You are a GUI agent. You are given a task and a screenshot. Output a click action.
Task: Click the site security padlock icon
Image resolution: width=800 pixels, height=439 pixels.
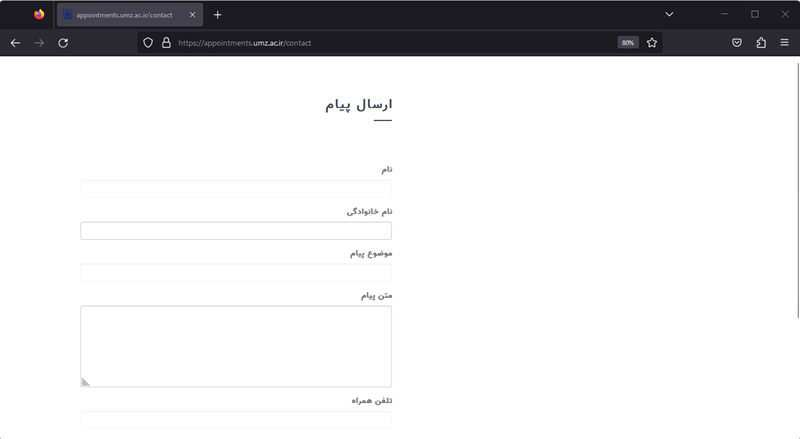click(x=166, y=43)
